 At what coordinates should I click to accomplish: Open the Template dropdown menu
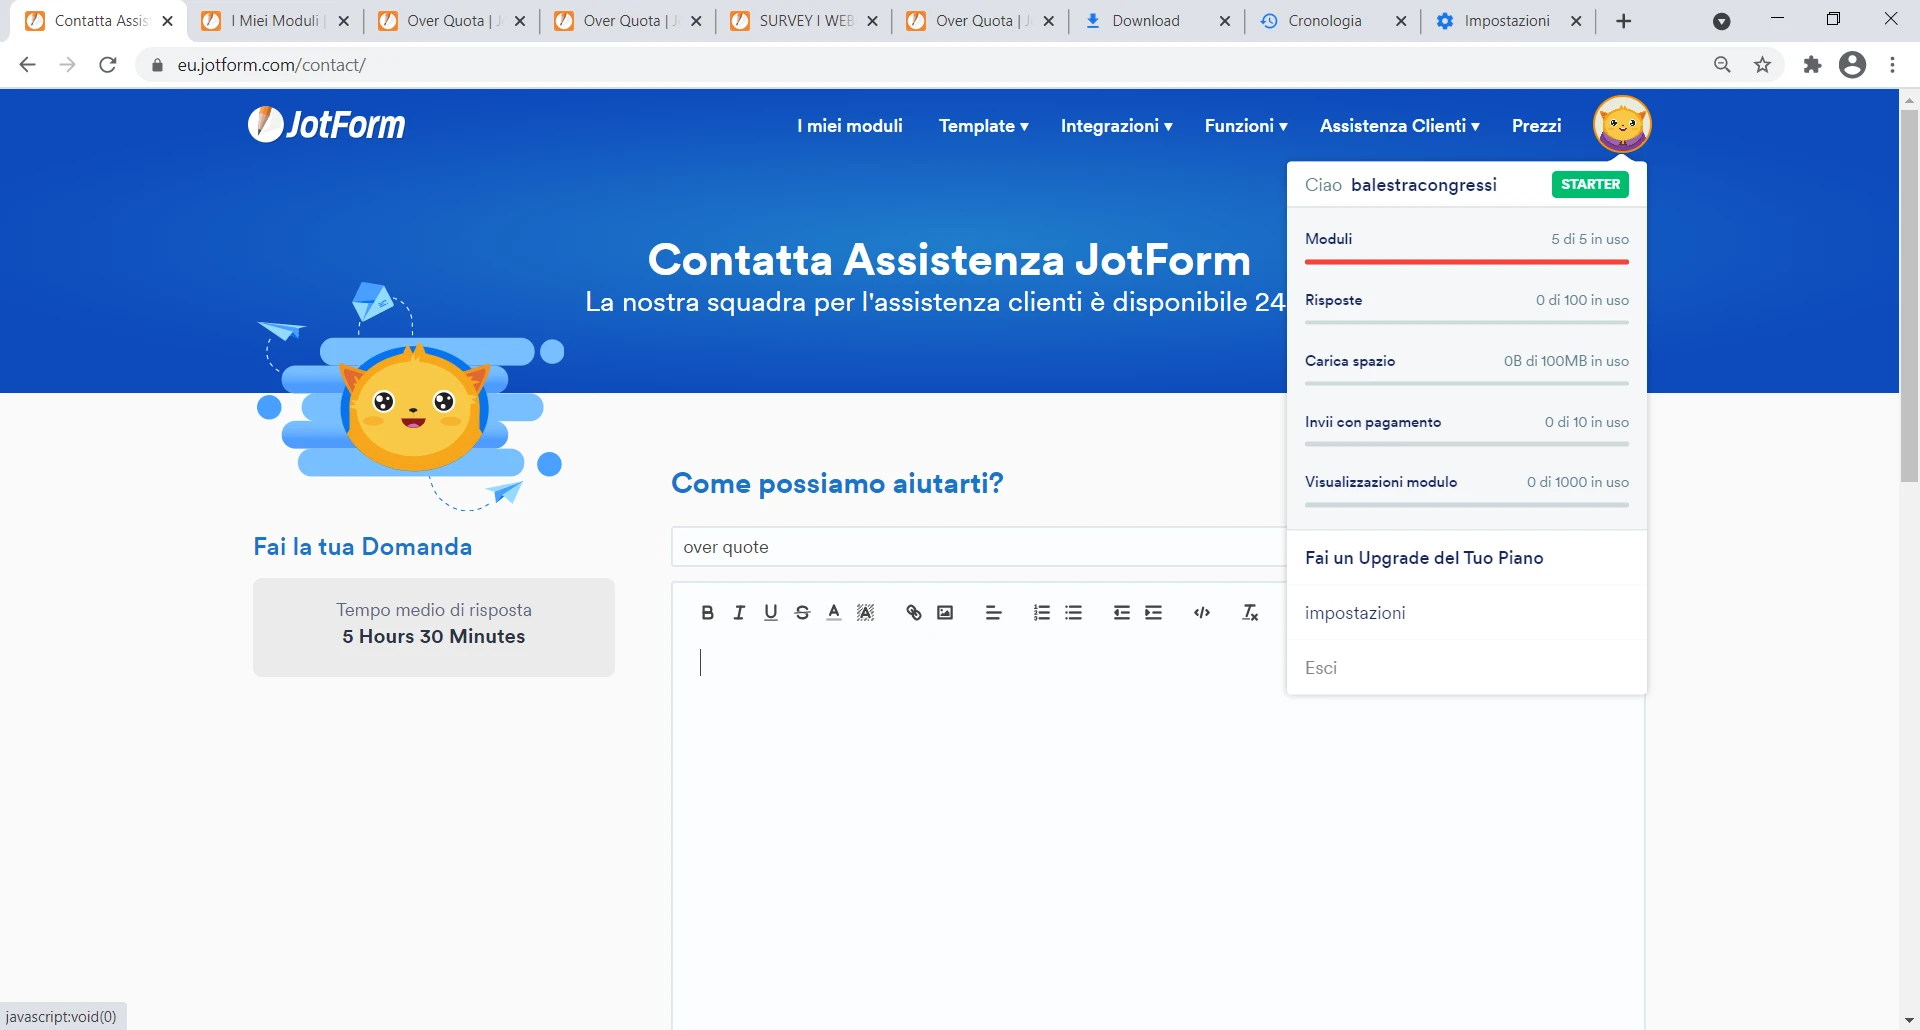pyautogui.click(x=983, y=126)
